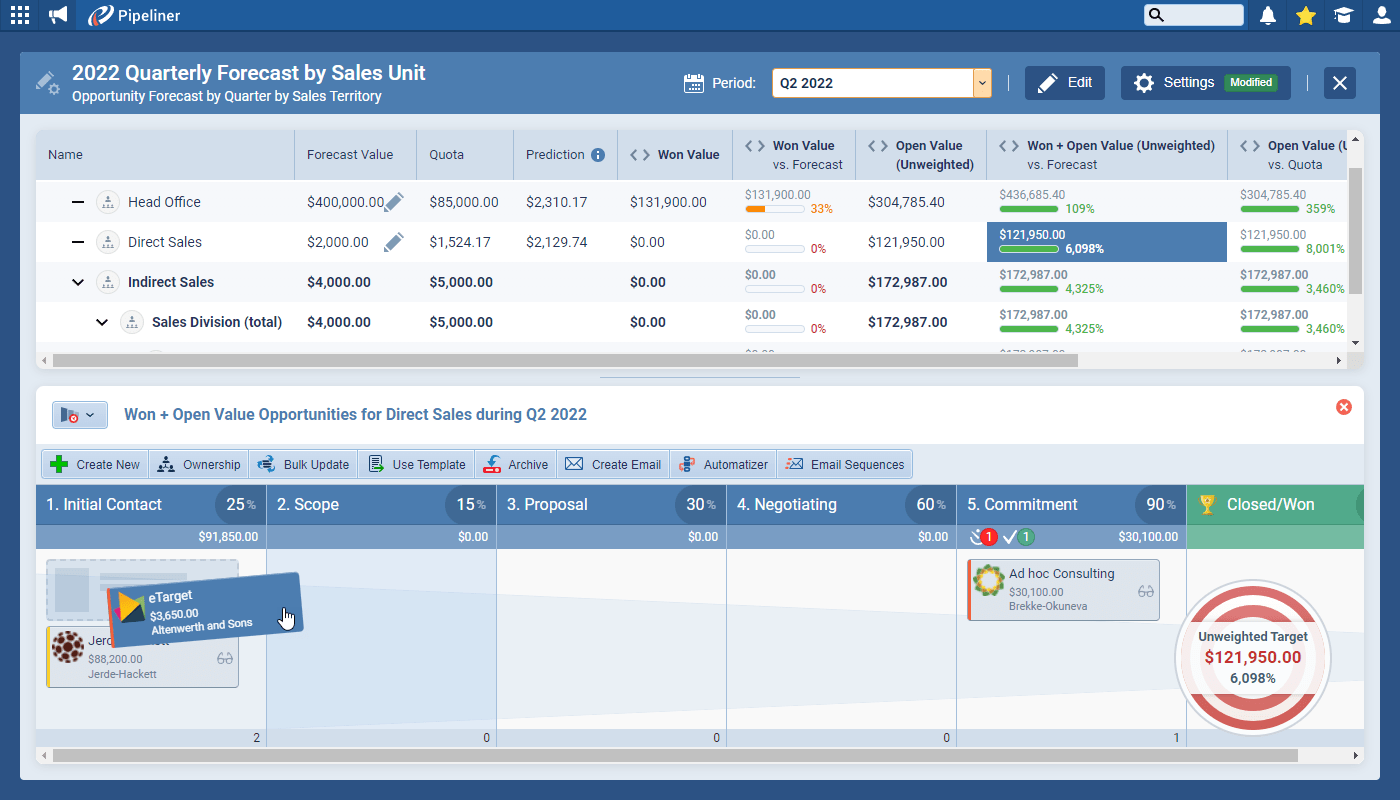This screenshot has height=800, width=1400.
Task: Toggle the lost counter badge in Commitment stage
Action: (985, 536)
